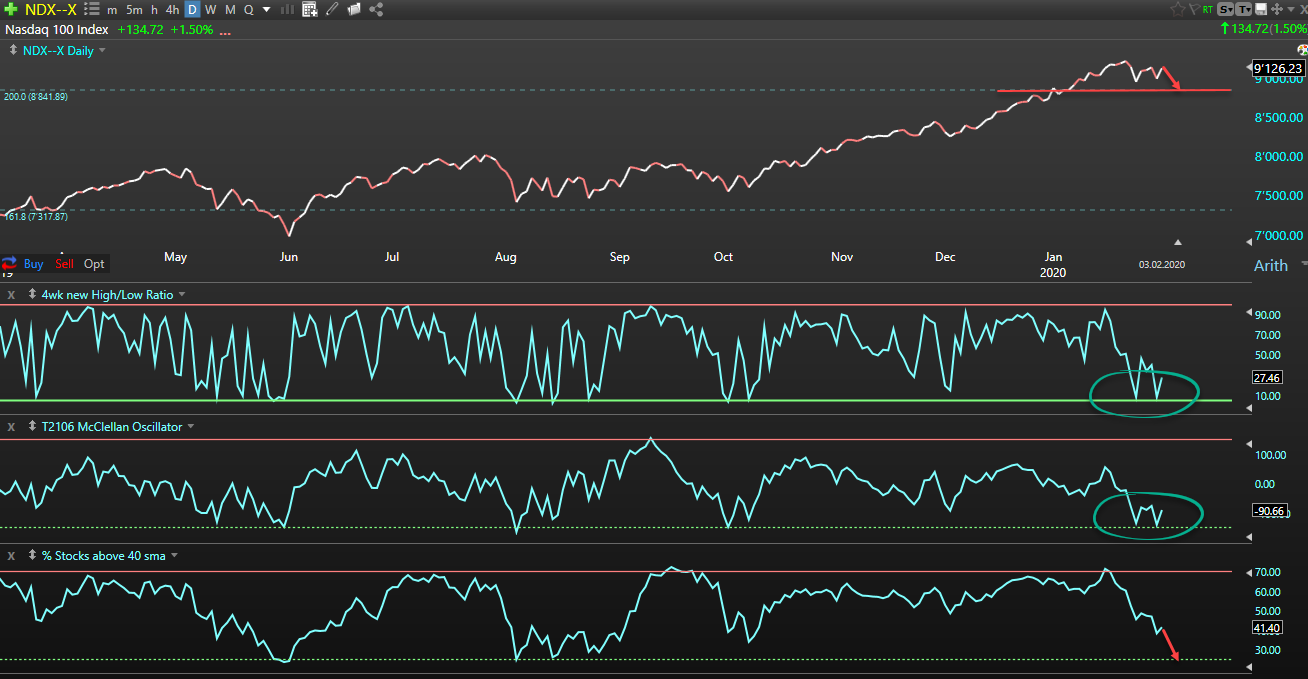Click the blue Buy button

33,264
